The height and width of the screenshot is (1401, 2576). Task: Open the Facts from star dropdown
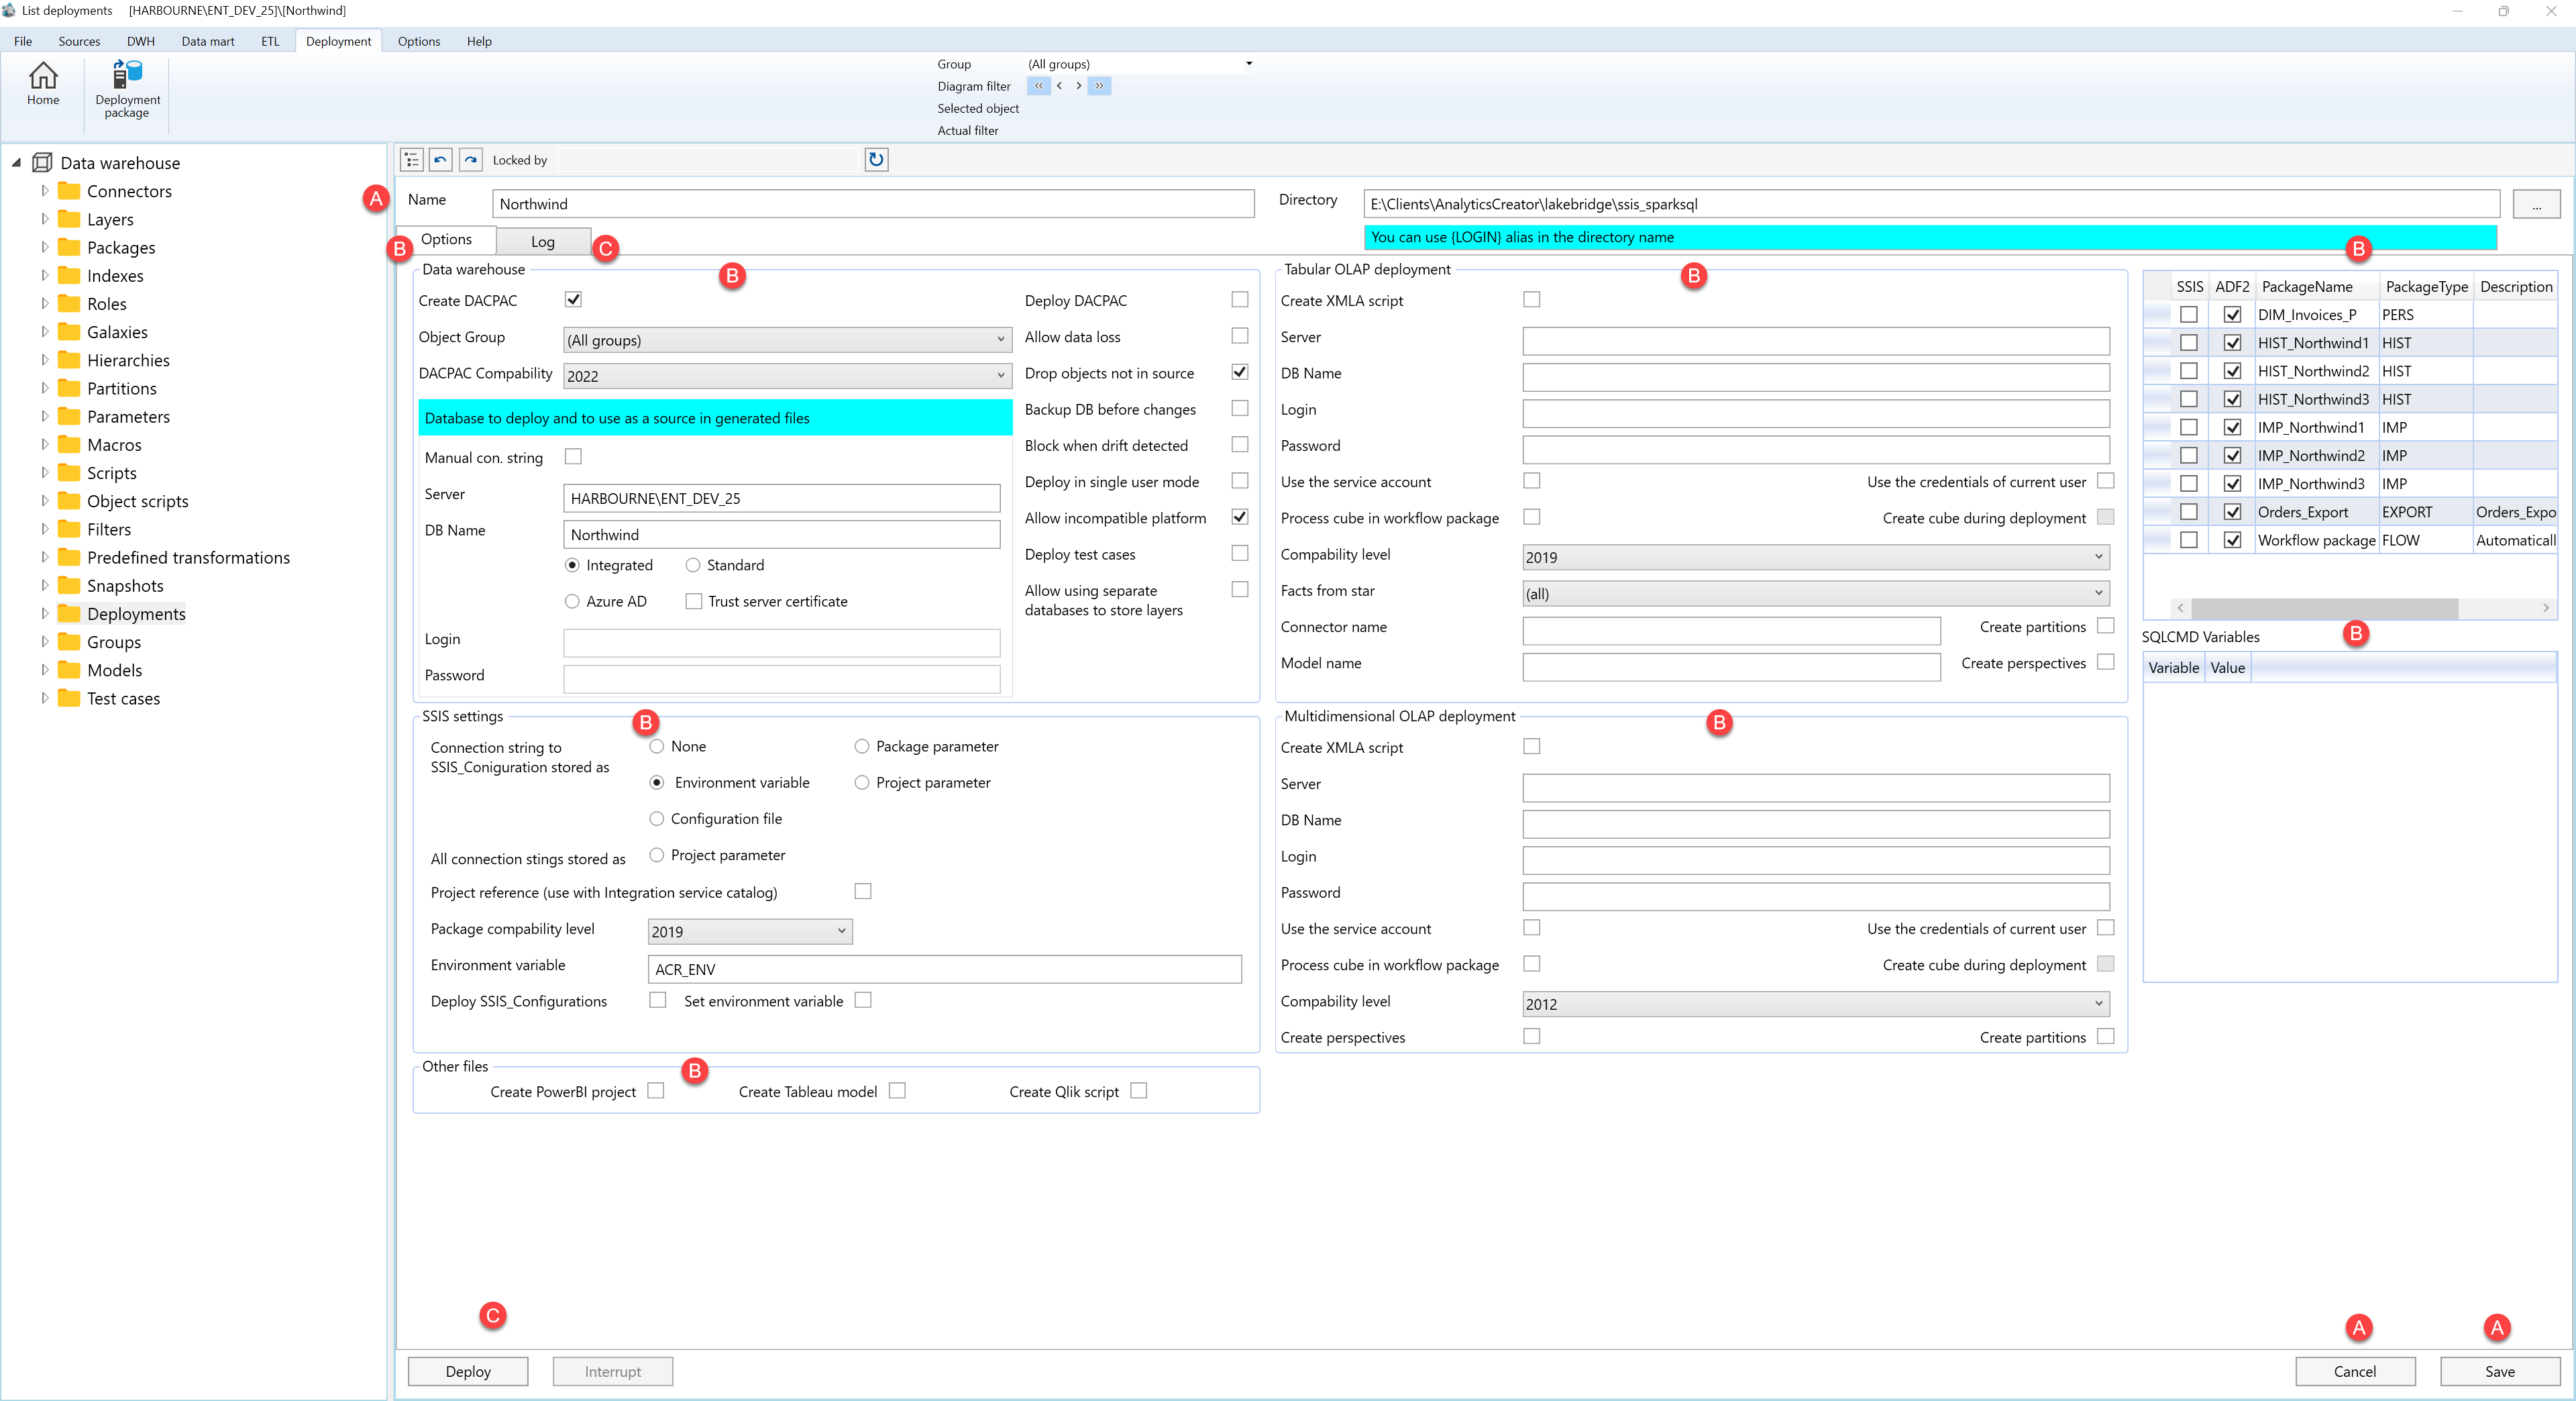[x=1816, y=593]
